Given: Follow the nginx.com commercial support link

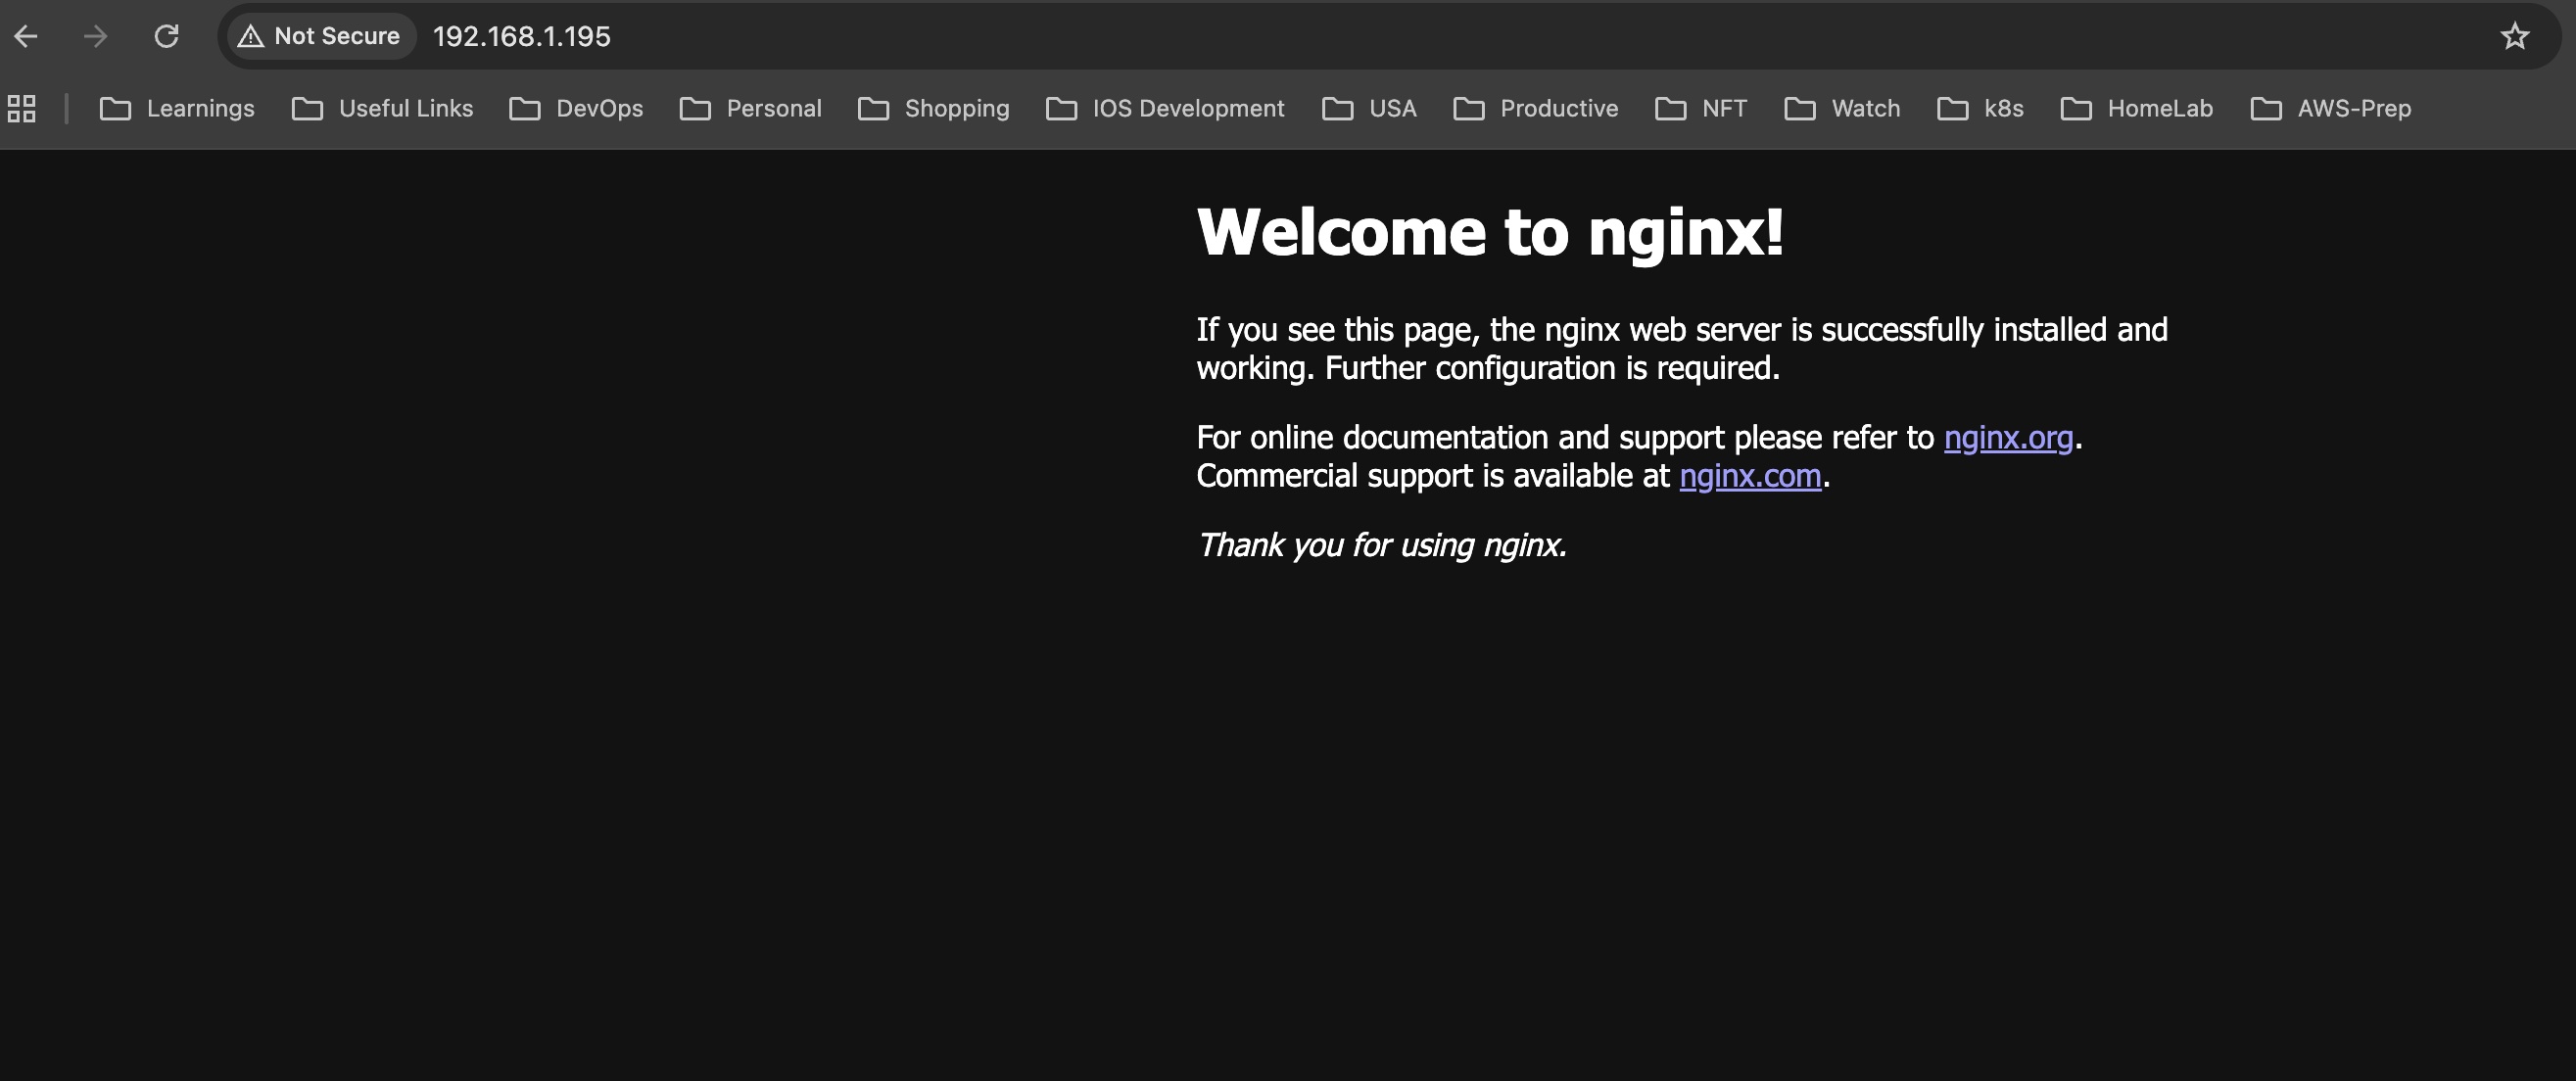Looking at the screenshot, I should pos(1750,476).
